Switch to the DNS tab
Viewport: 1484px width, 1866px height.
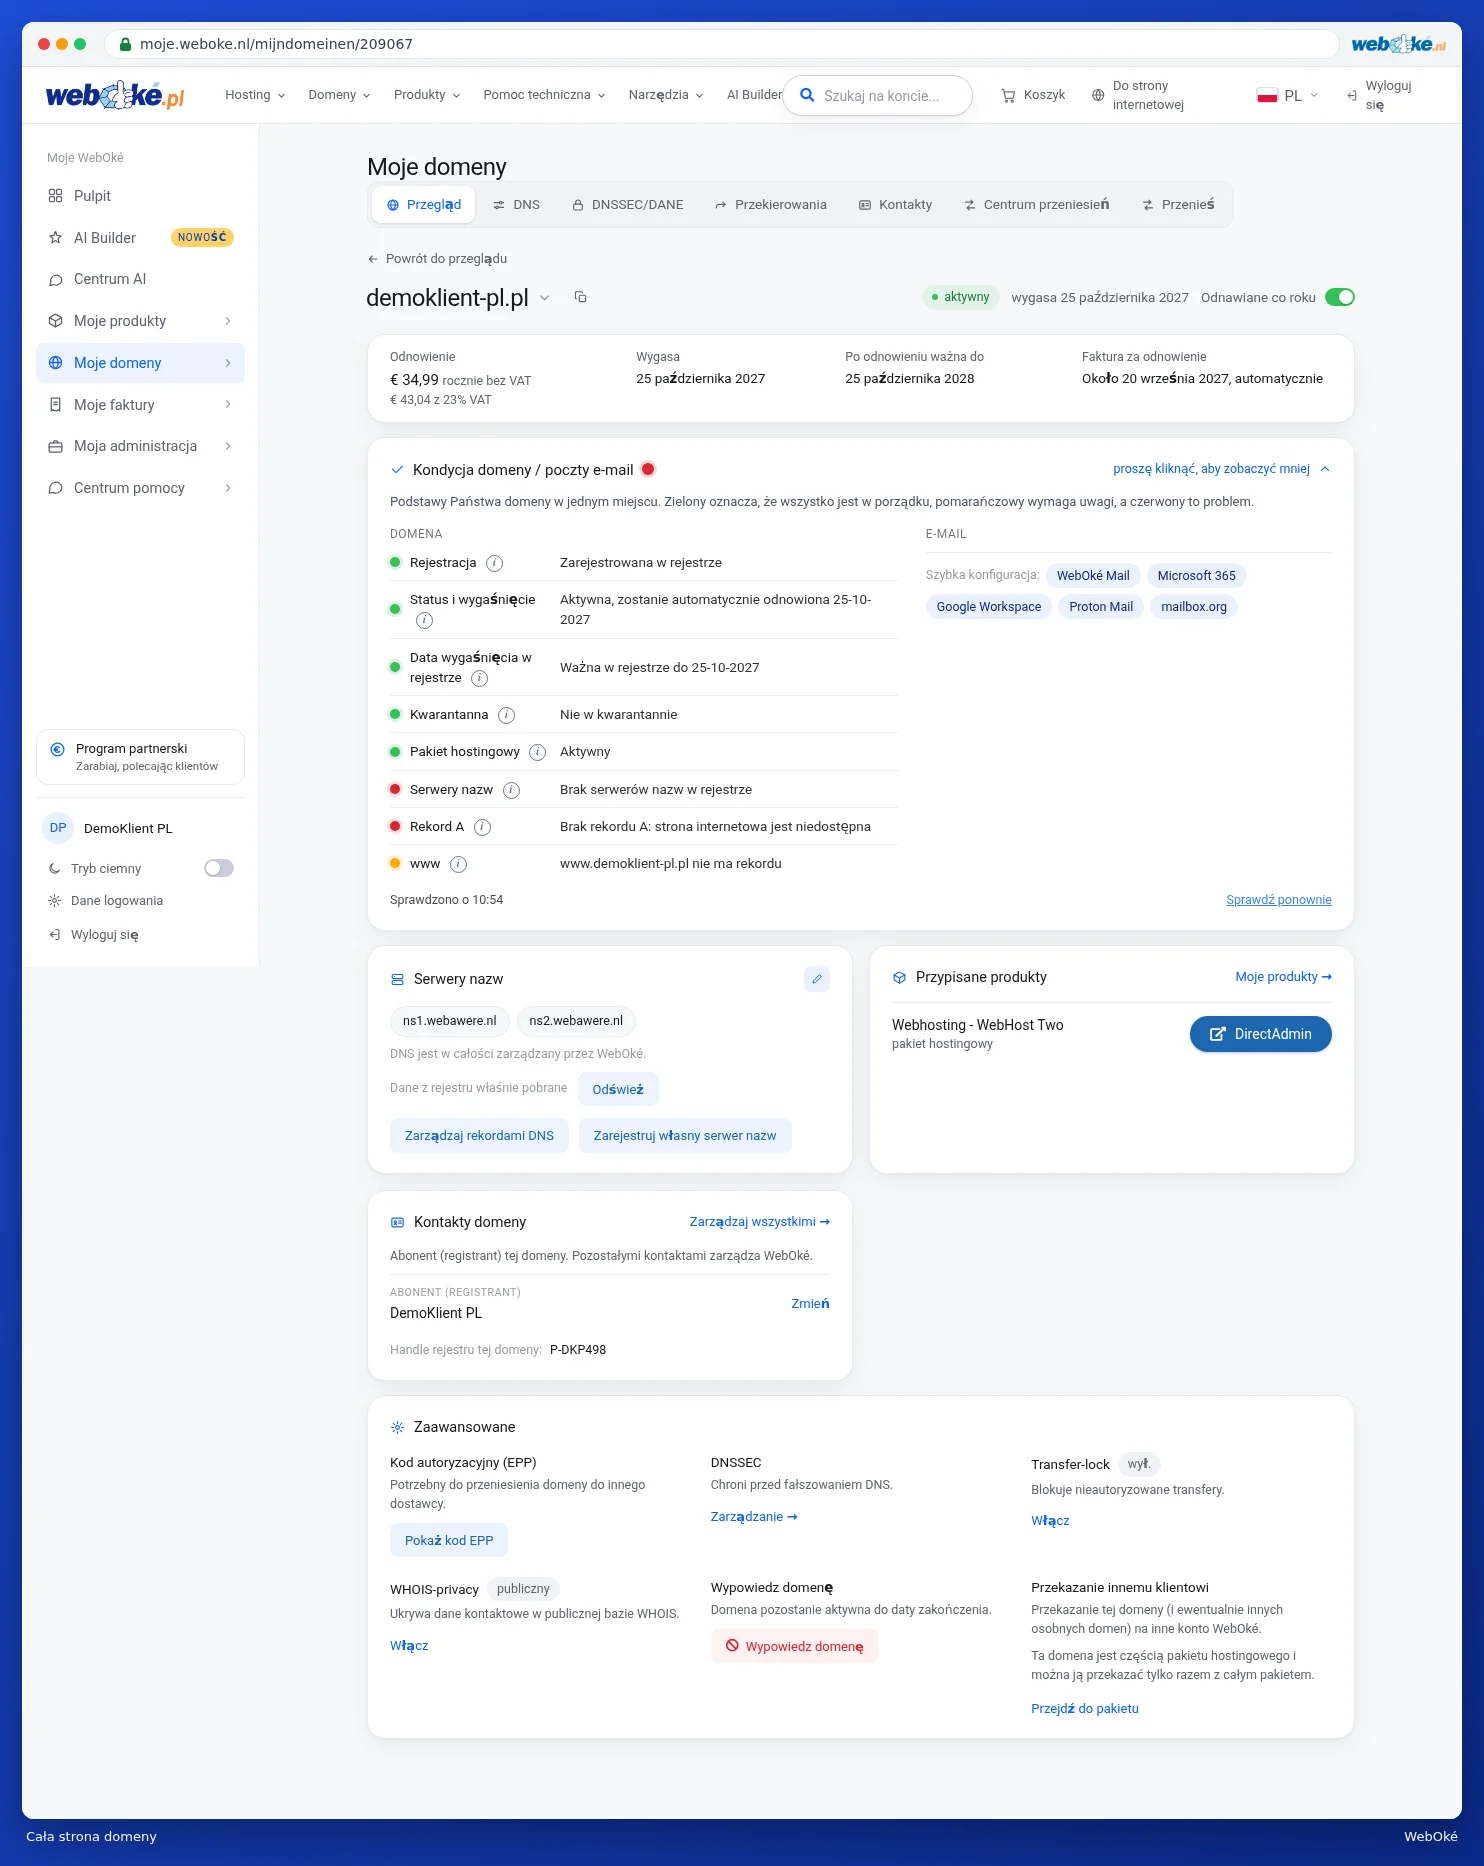coord(516,205)
